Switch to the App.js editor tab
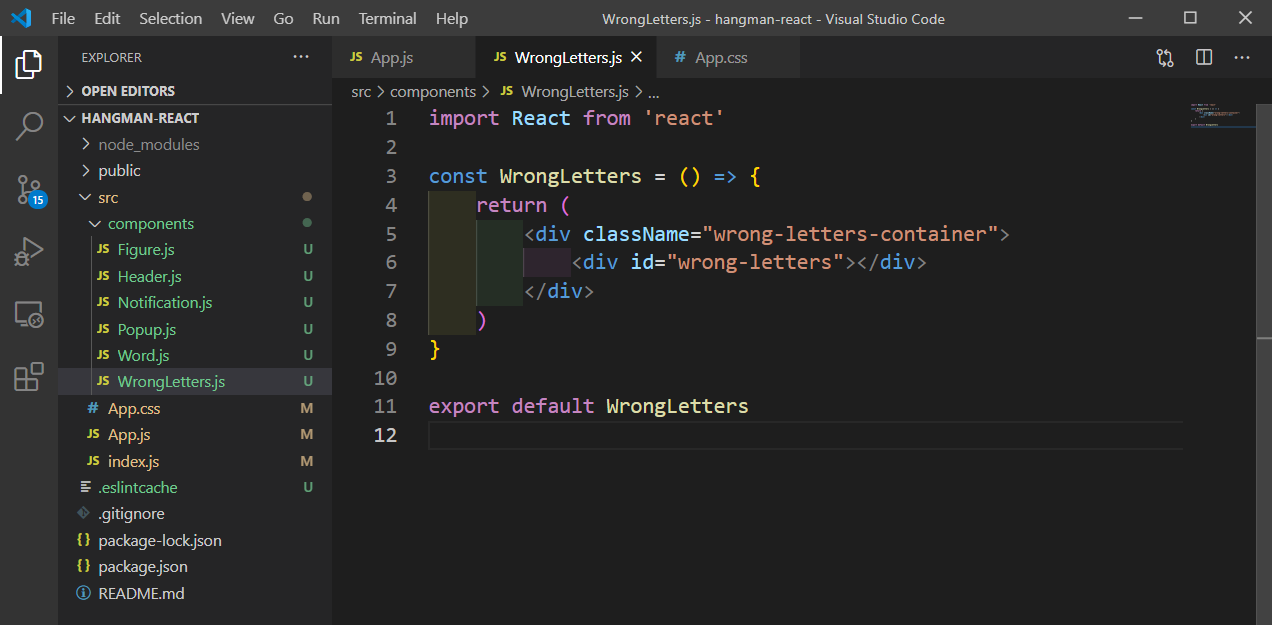Screen dimensions: 1272x625 pos(404,58)
